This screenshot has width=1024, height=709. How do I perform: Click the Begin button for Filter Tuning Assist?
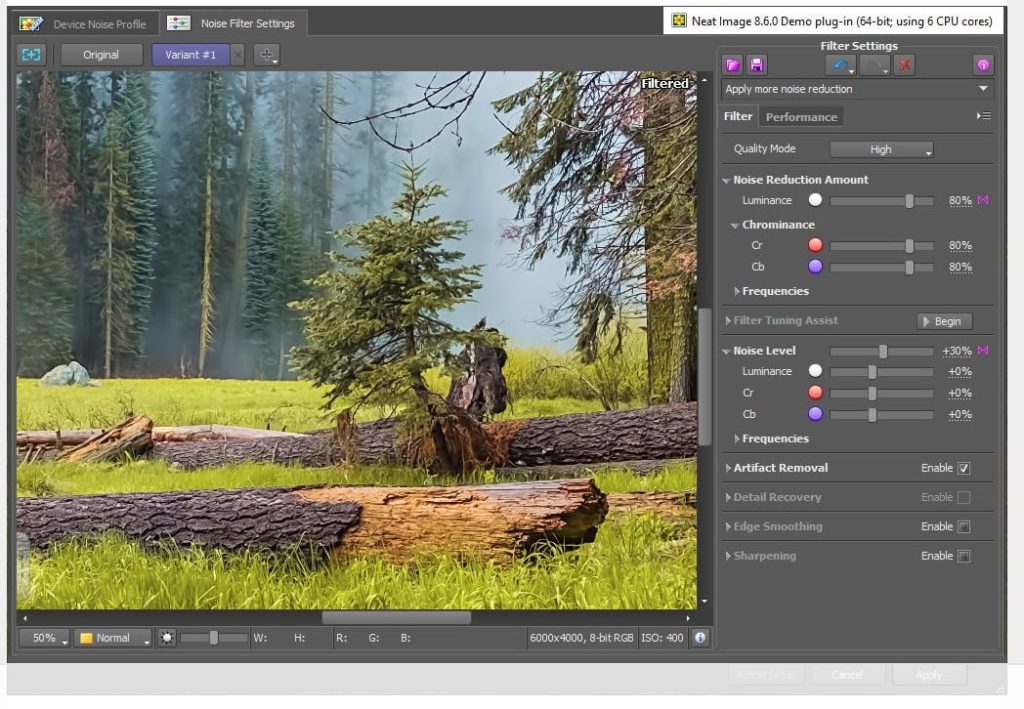pos(944,321)
